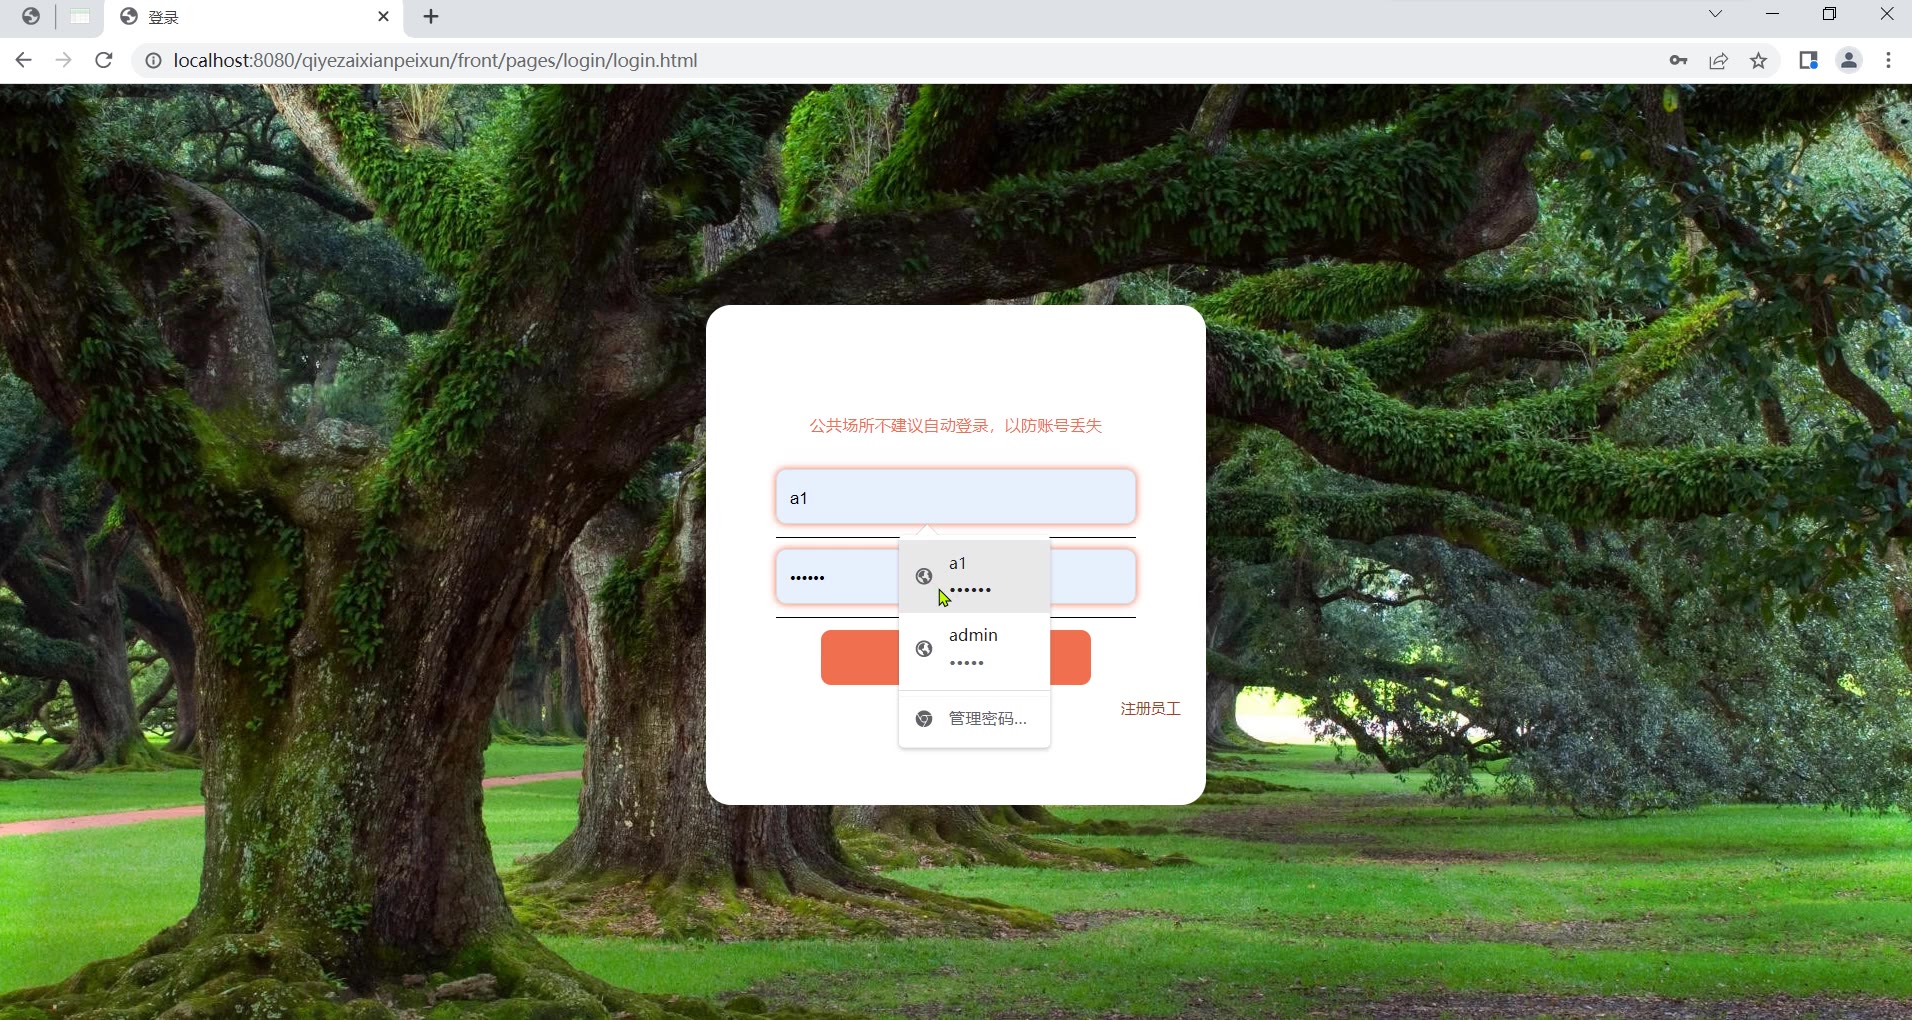The height and width of the screenshot is (1020, 1912).
Task: Go back to the previous page
Action: click(23, 60)
